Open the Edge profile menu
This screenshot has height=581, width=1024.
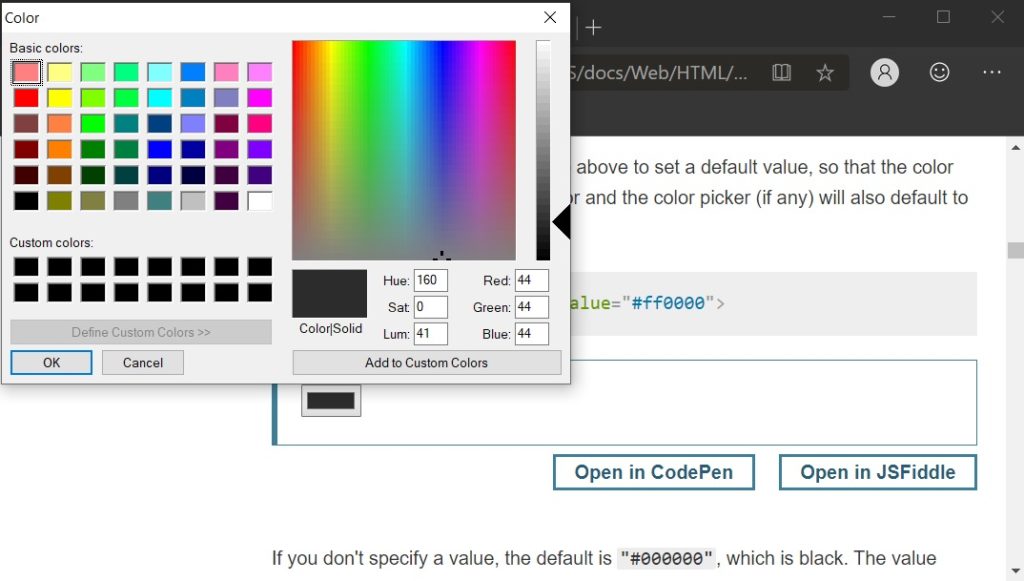coord(884,72)
